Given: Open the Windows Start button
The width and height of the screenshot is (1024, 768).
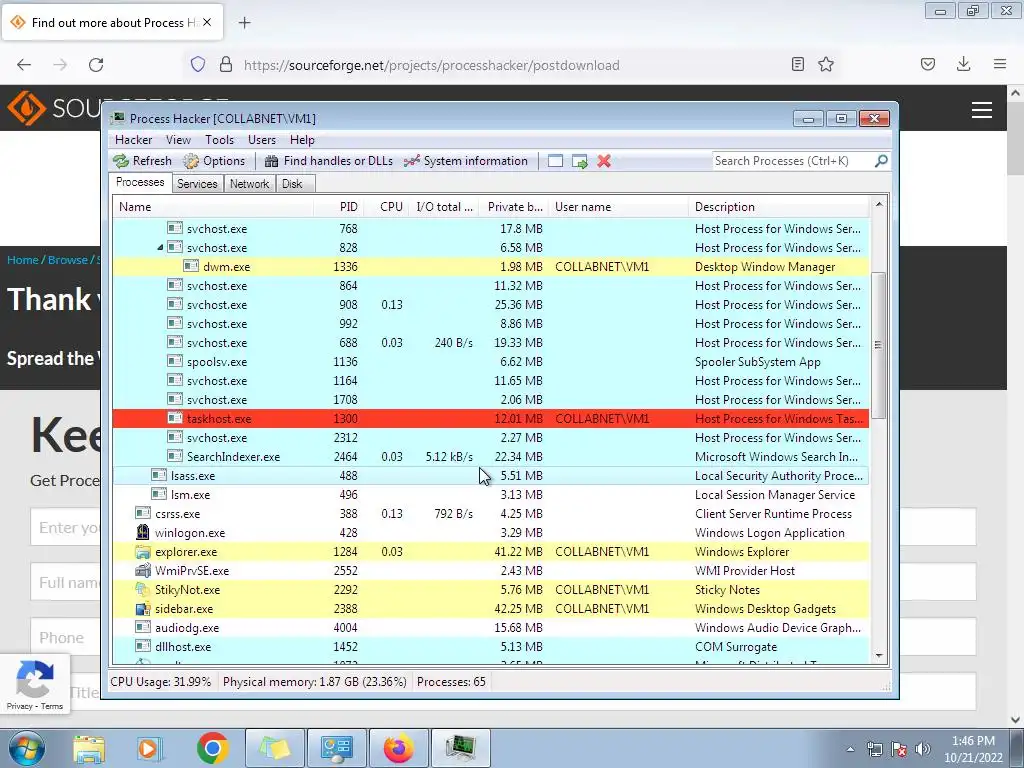Looking at the screenshot, I should [x=27, y=748].
